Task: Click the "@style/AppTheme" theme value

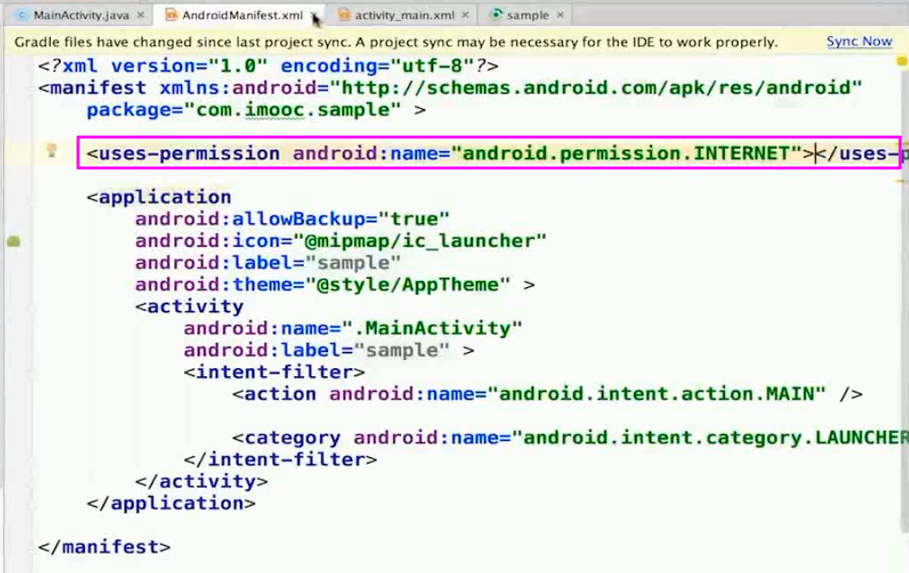Action: [408, 285]
